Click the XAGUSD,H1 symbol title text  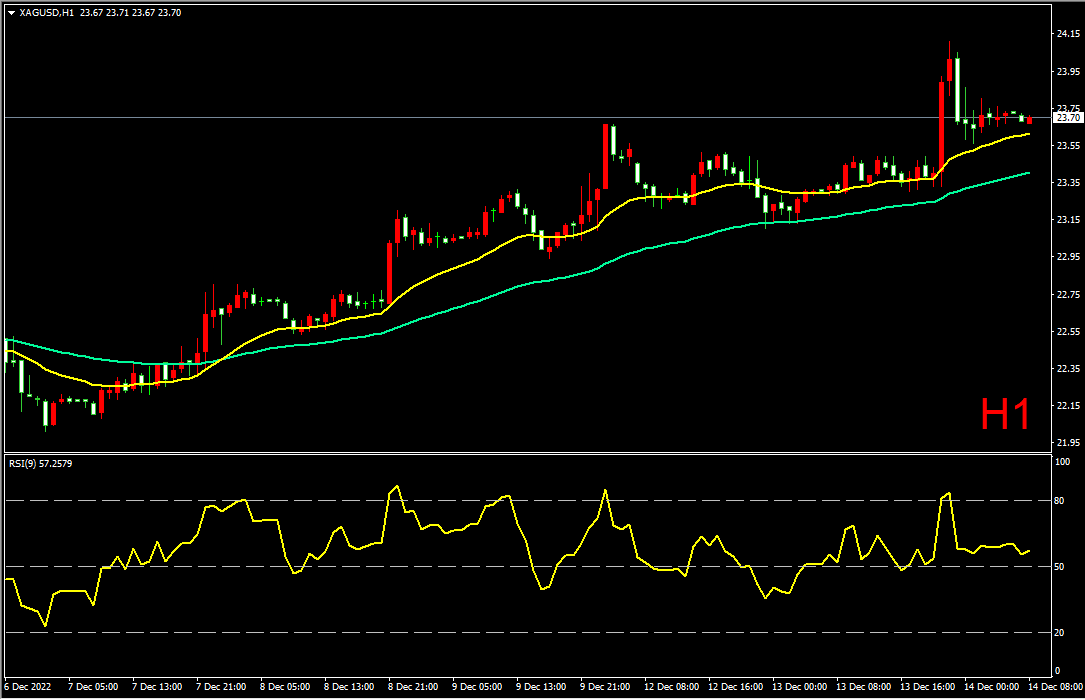point(47,12)
